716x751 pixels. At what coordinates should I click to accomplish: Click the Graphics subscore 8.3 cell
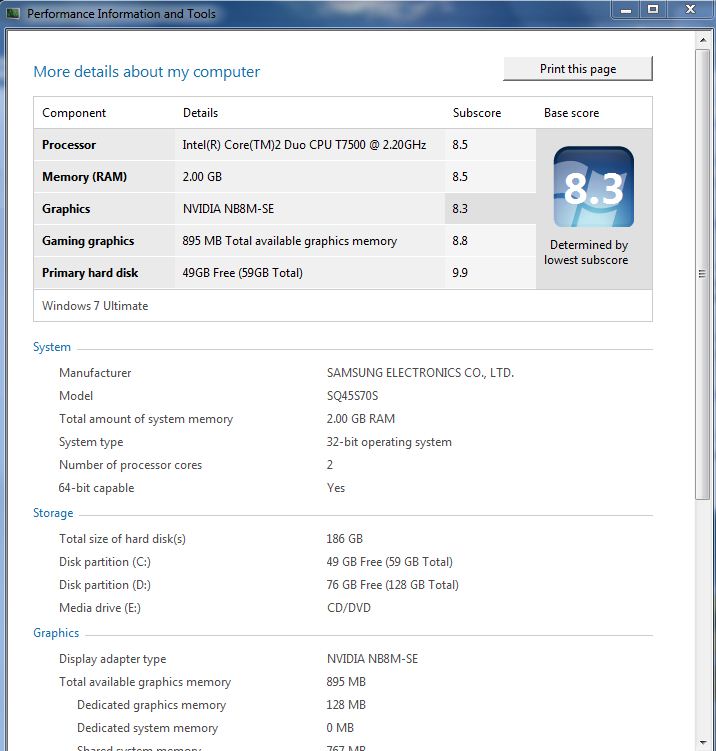(x=490, y=209)
